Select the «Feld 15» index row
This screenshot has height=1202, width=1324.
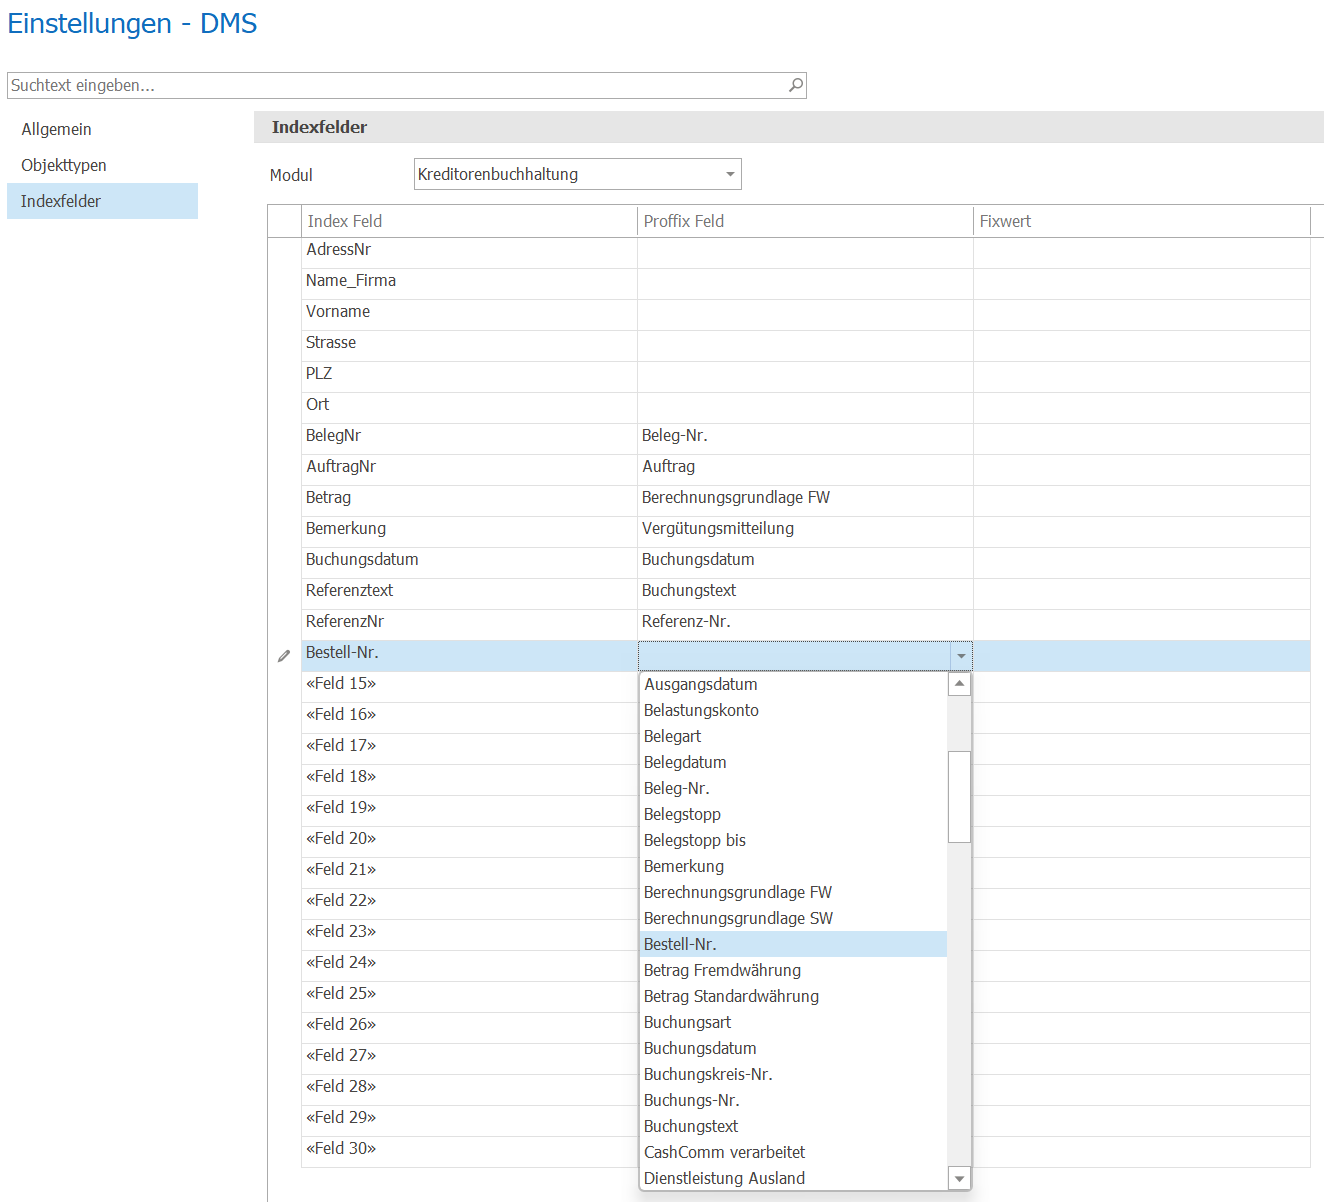pyautogui.click(x=469, y=684)
